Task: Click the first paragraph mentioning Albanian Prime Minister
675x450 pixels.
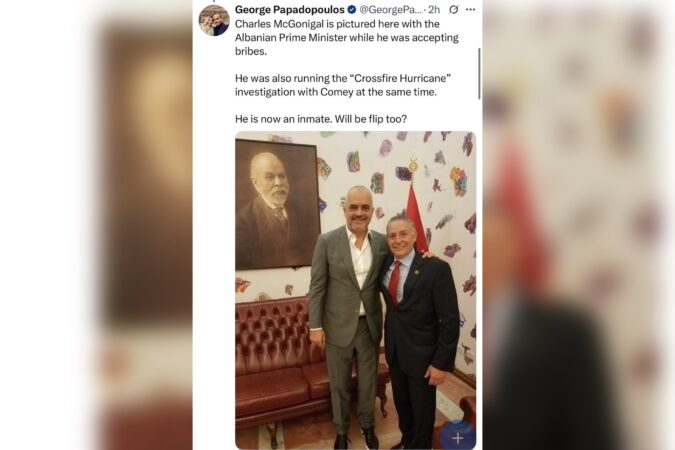Action: [x=347, y=37]
